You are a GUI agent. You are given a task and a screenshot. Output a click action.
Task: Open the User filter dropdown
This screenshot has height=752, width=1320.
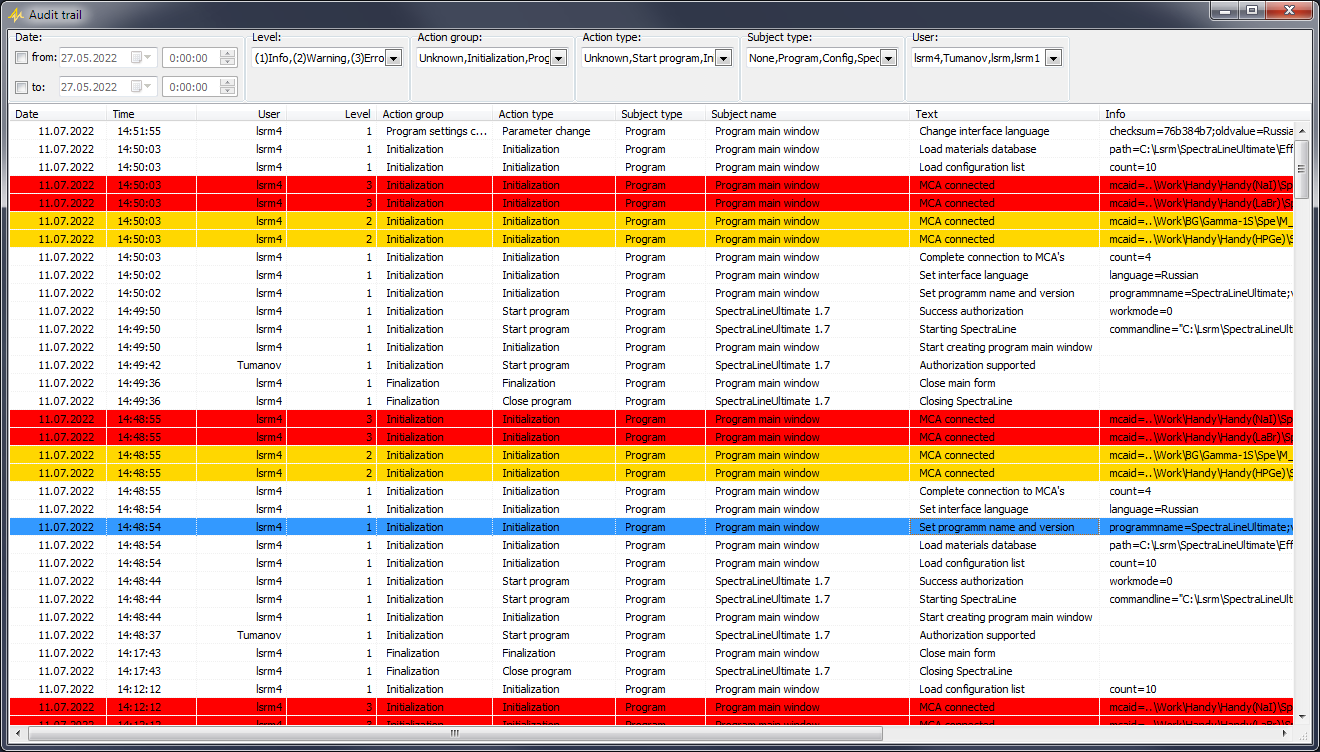tap(1052, 58)
